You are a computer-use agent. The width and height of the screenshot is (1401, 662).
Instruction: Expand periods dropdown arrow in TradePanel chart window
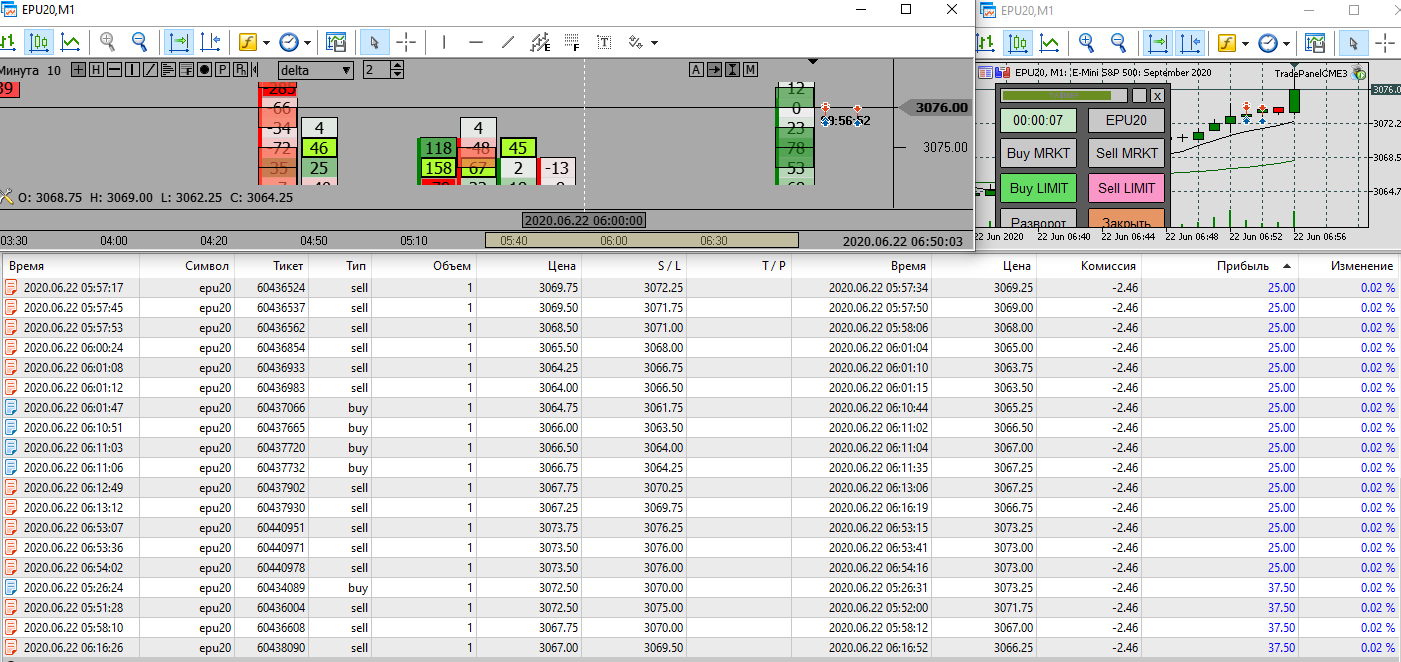(1286, 44)
